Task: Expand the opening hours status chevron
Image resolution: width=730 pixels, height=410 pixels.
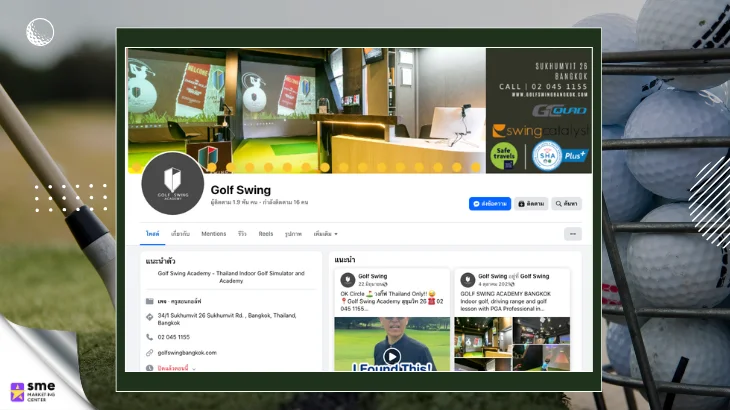Action: pos(194,368)
